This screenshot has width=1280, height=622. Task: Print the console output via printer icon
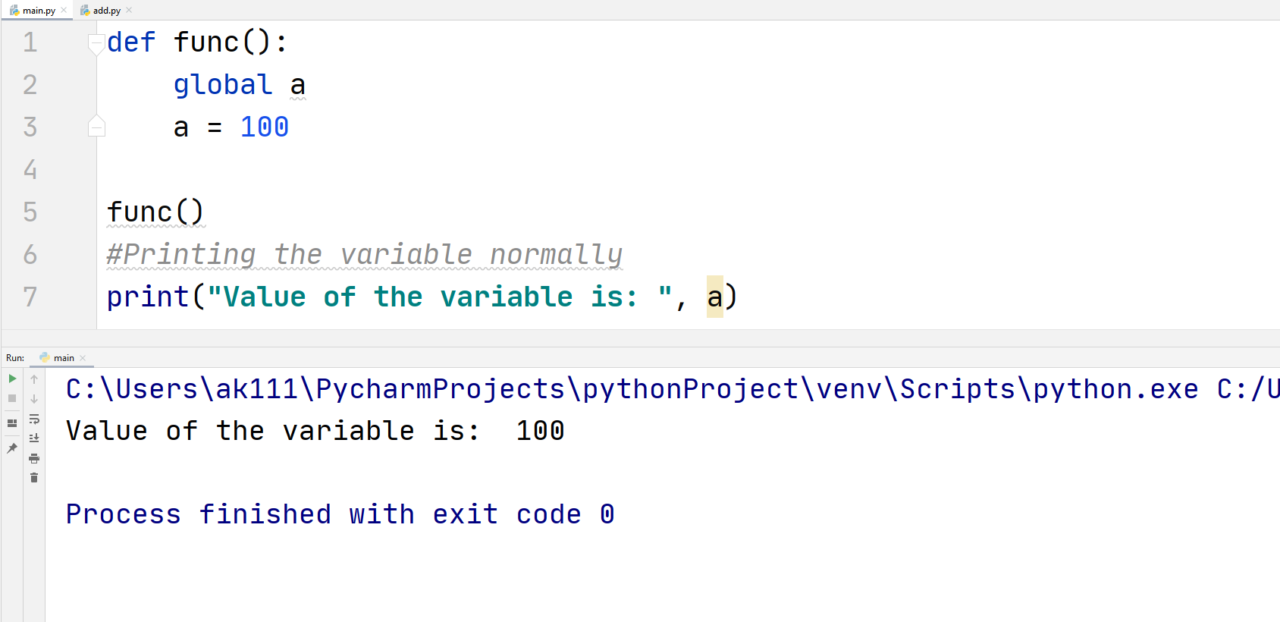coord(34,460)
